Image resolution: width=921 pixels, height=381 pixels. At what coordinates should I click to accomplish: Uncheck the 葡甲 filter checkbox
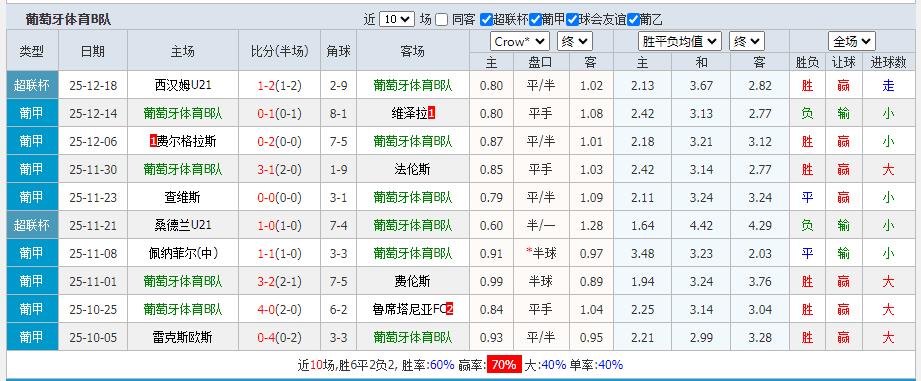(x=535, y=19)
